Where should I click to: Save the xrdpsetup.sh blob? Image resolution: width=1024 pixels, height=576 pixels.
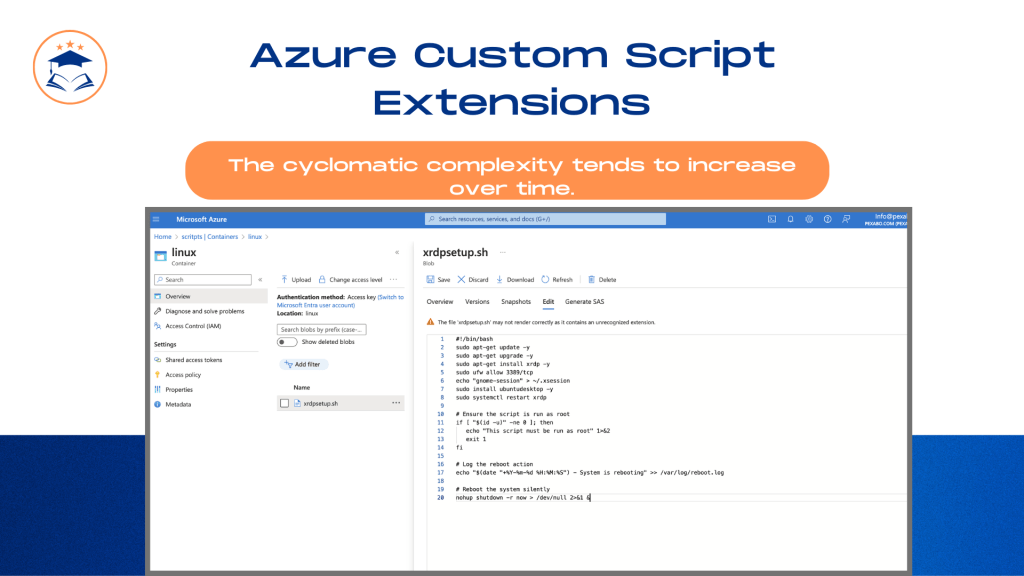point(438,280)
